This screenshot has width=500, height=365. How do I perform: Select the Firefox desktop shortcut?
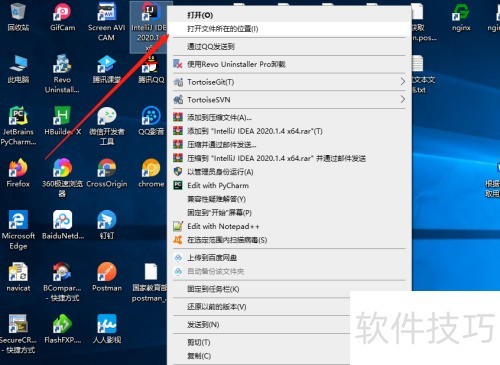coord(18,173)
